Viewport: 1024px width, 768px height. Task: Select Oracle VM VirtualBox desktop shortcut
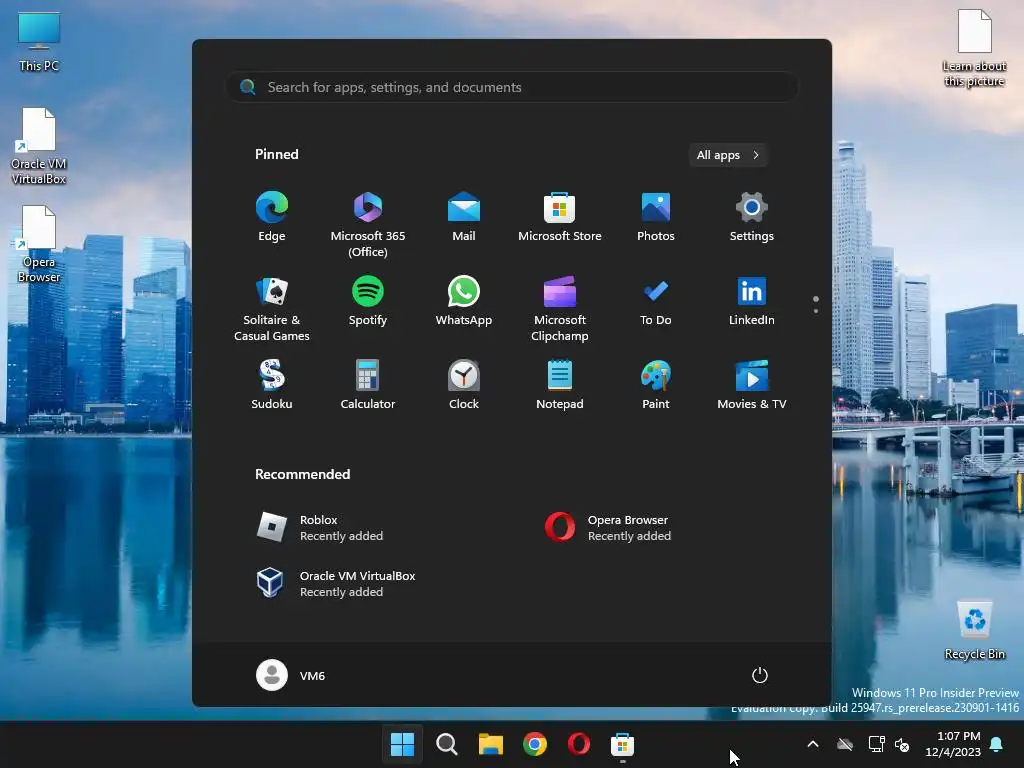(x=39, y=147)
